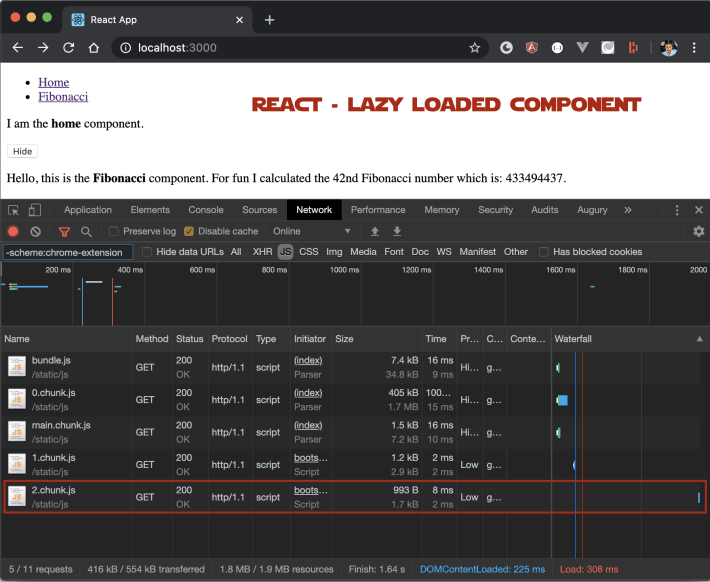Screen dimensions: 710x582
Task: Switch to the Application tab
Action: click(x=88, y=210)
